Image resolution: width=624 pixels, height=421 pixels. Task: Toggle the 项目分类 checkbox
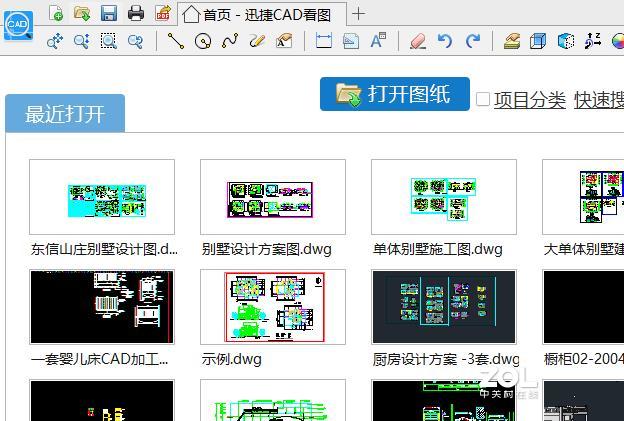click(x=483, y=99)
